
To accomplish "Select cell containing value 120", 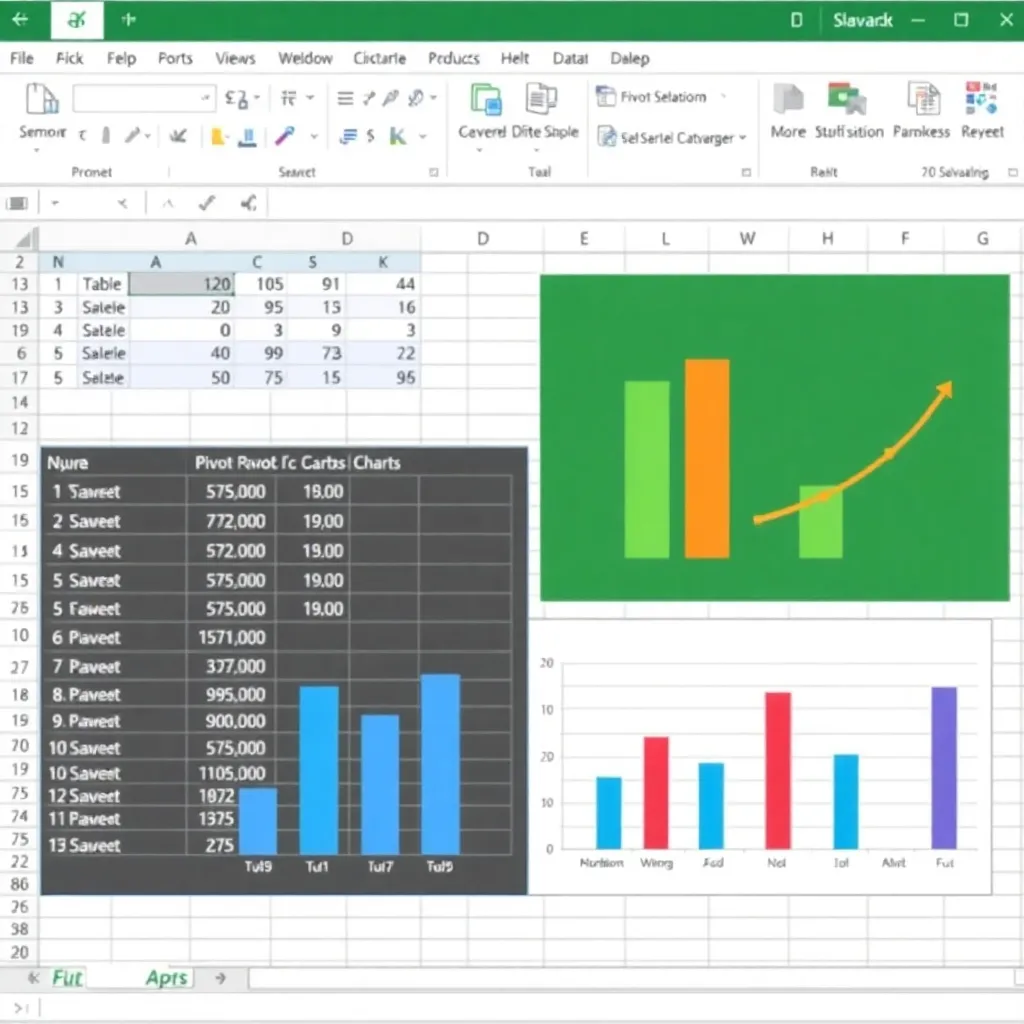I will tap(182, 284).
